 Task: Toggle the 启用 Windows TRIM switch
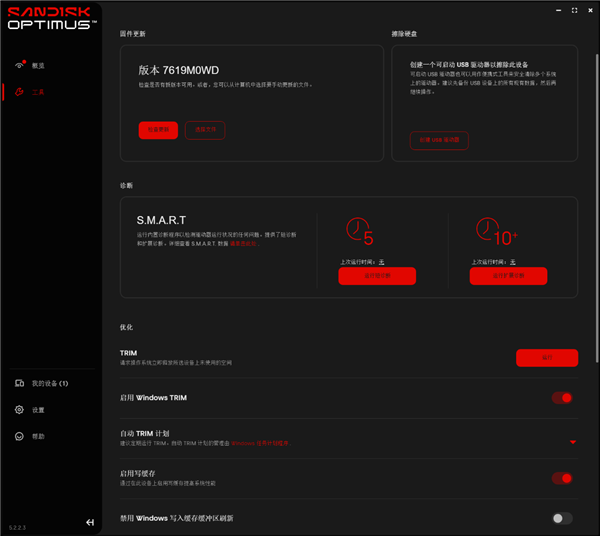tap(562, 398)
